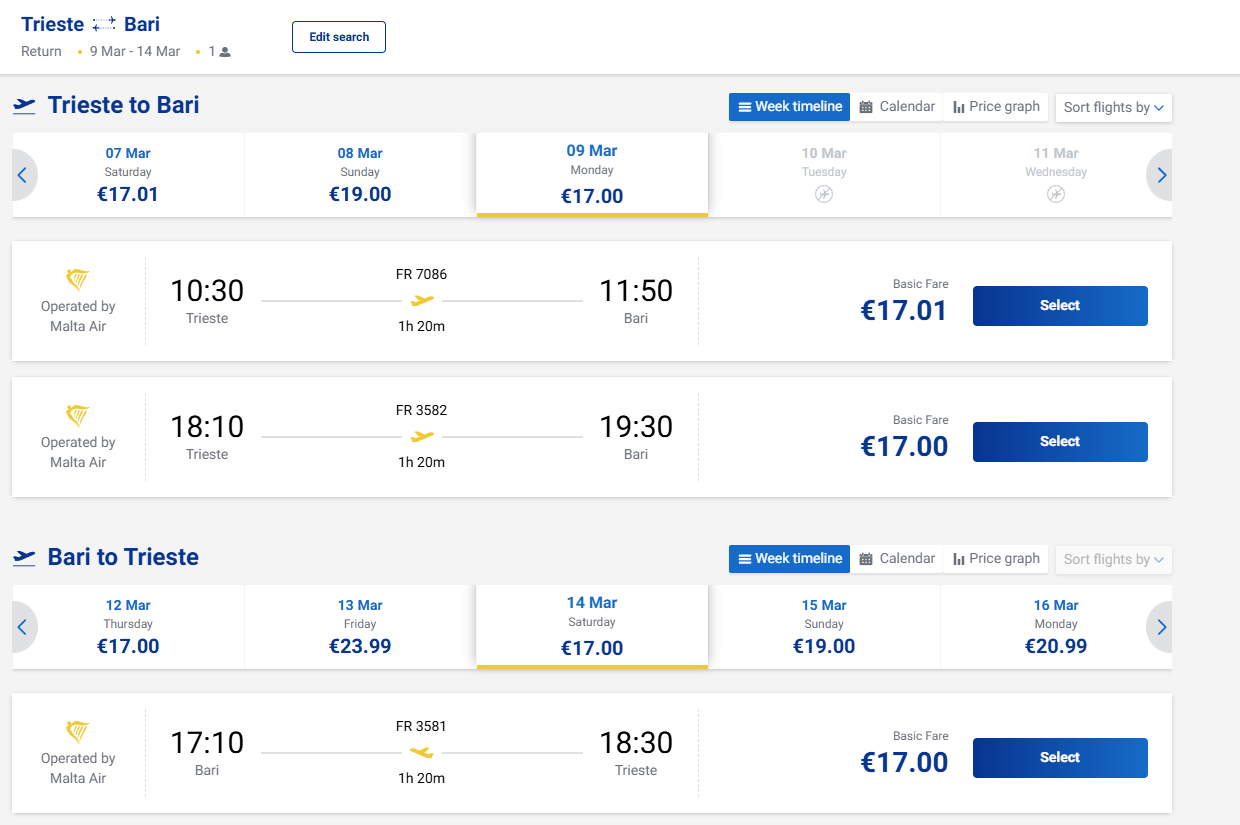Open Sort flights by dropdown for outbound

1113,107
